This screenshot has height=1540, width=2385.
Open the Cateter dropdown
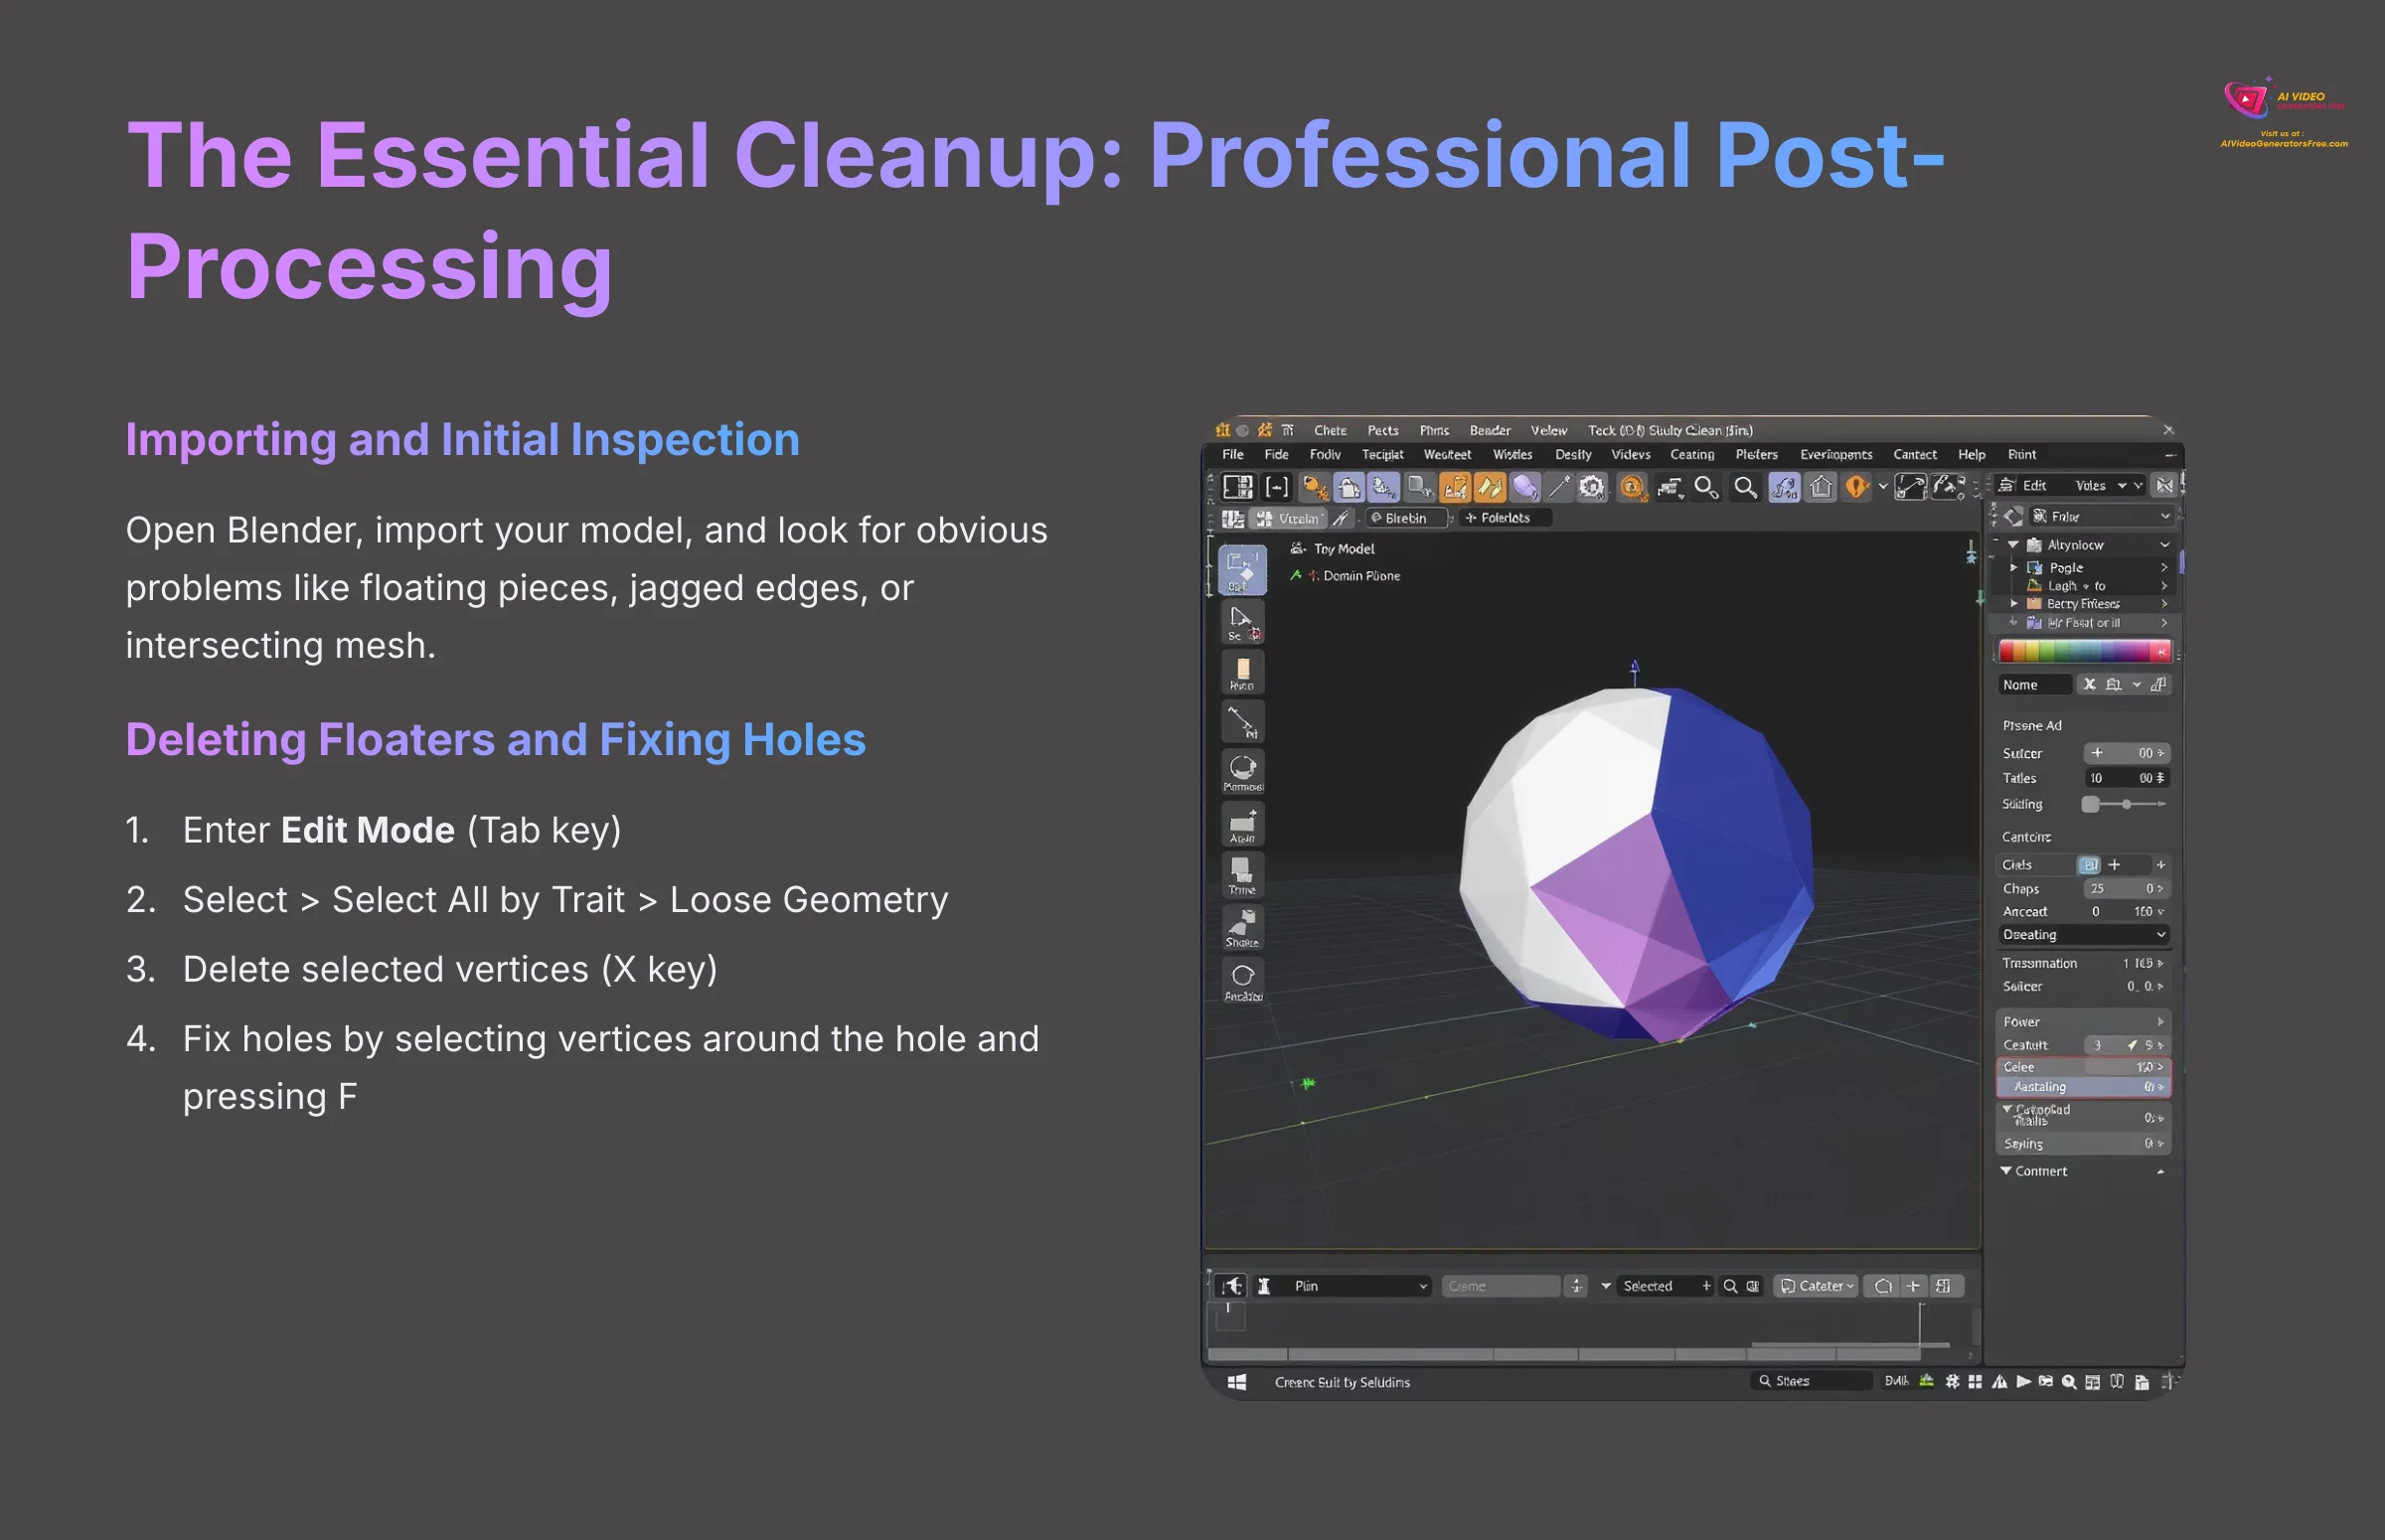click(1816, 1286)
